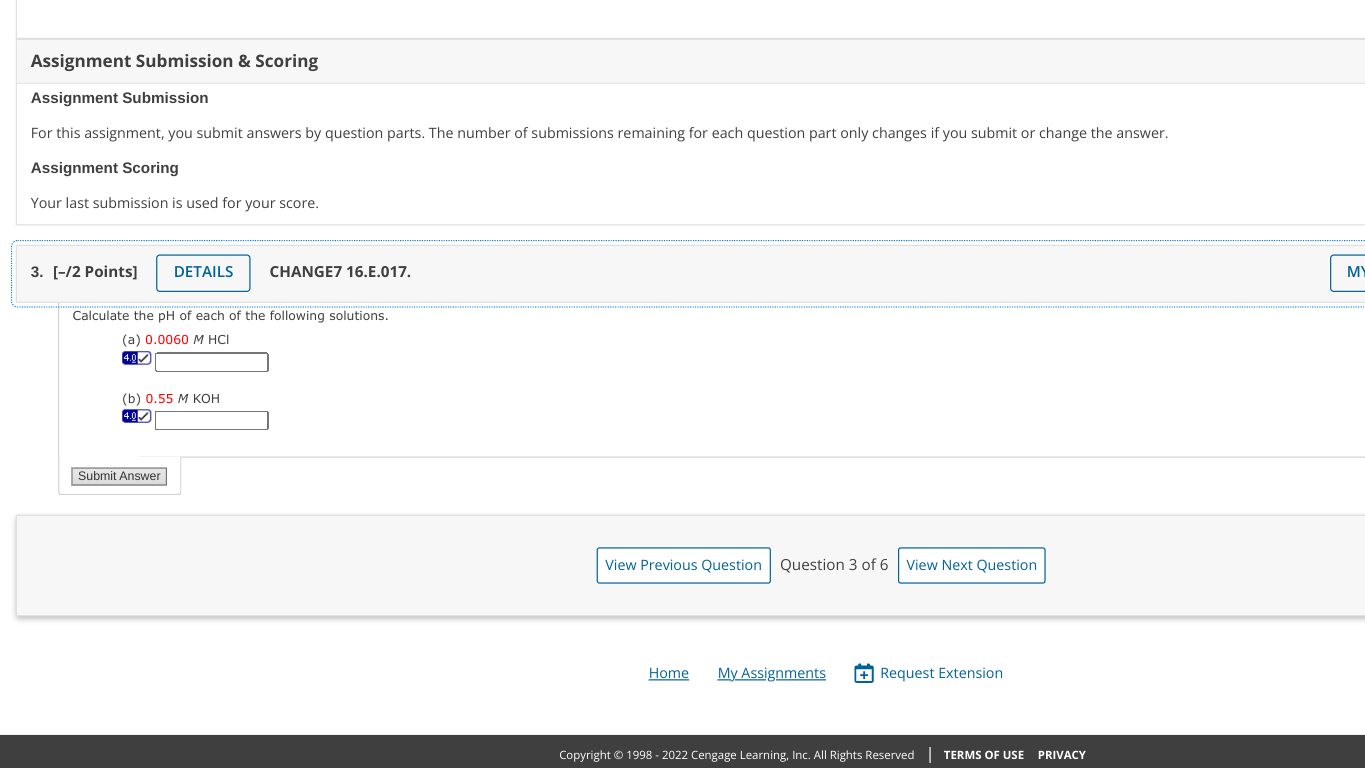The width and height of the screenshot is (1365, 768).
Task: Click Request Extension
Action: pyautogui.click(x=941, y=673)
